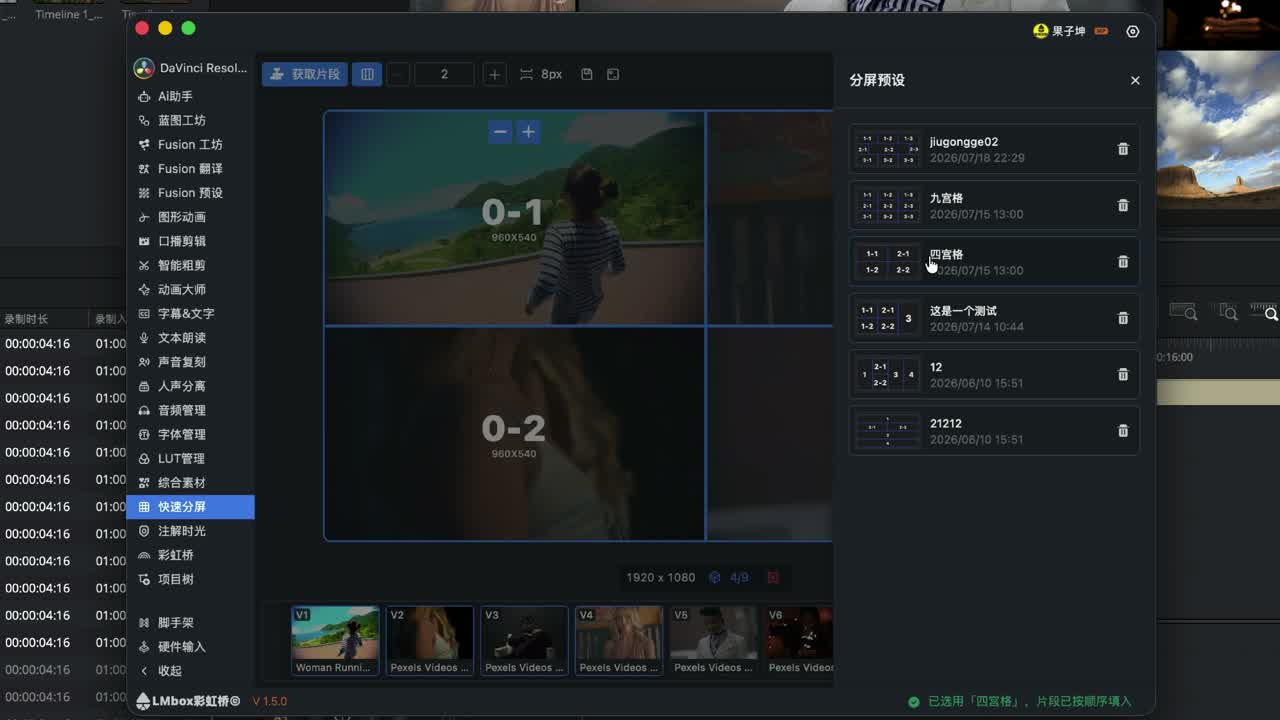Click plus button on cell 0-1
1280x720 pixels.
[528, 131]
